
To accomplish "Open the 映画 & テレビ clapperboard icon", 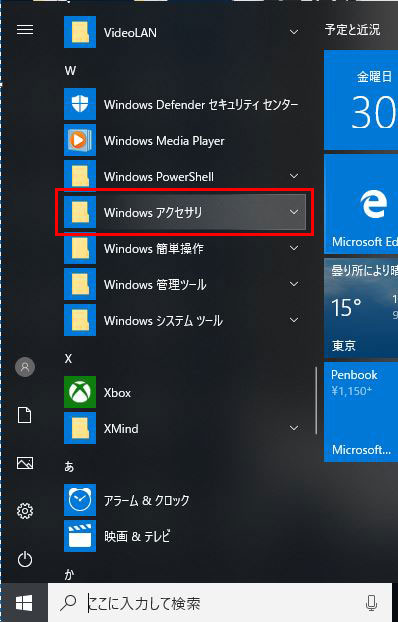I will [80, 536].
